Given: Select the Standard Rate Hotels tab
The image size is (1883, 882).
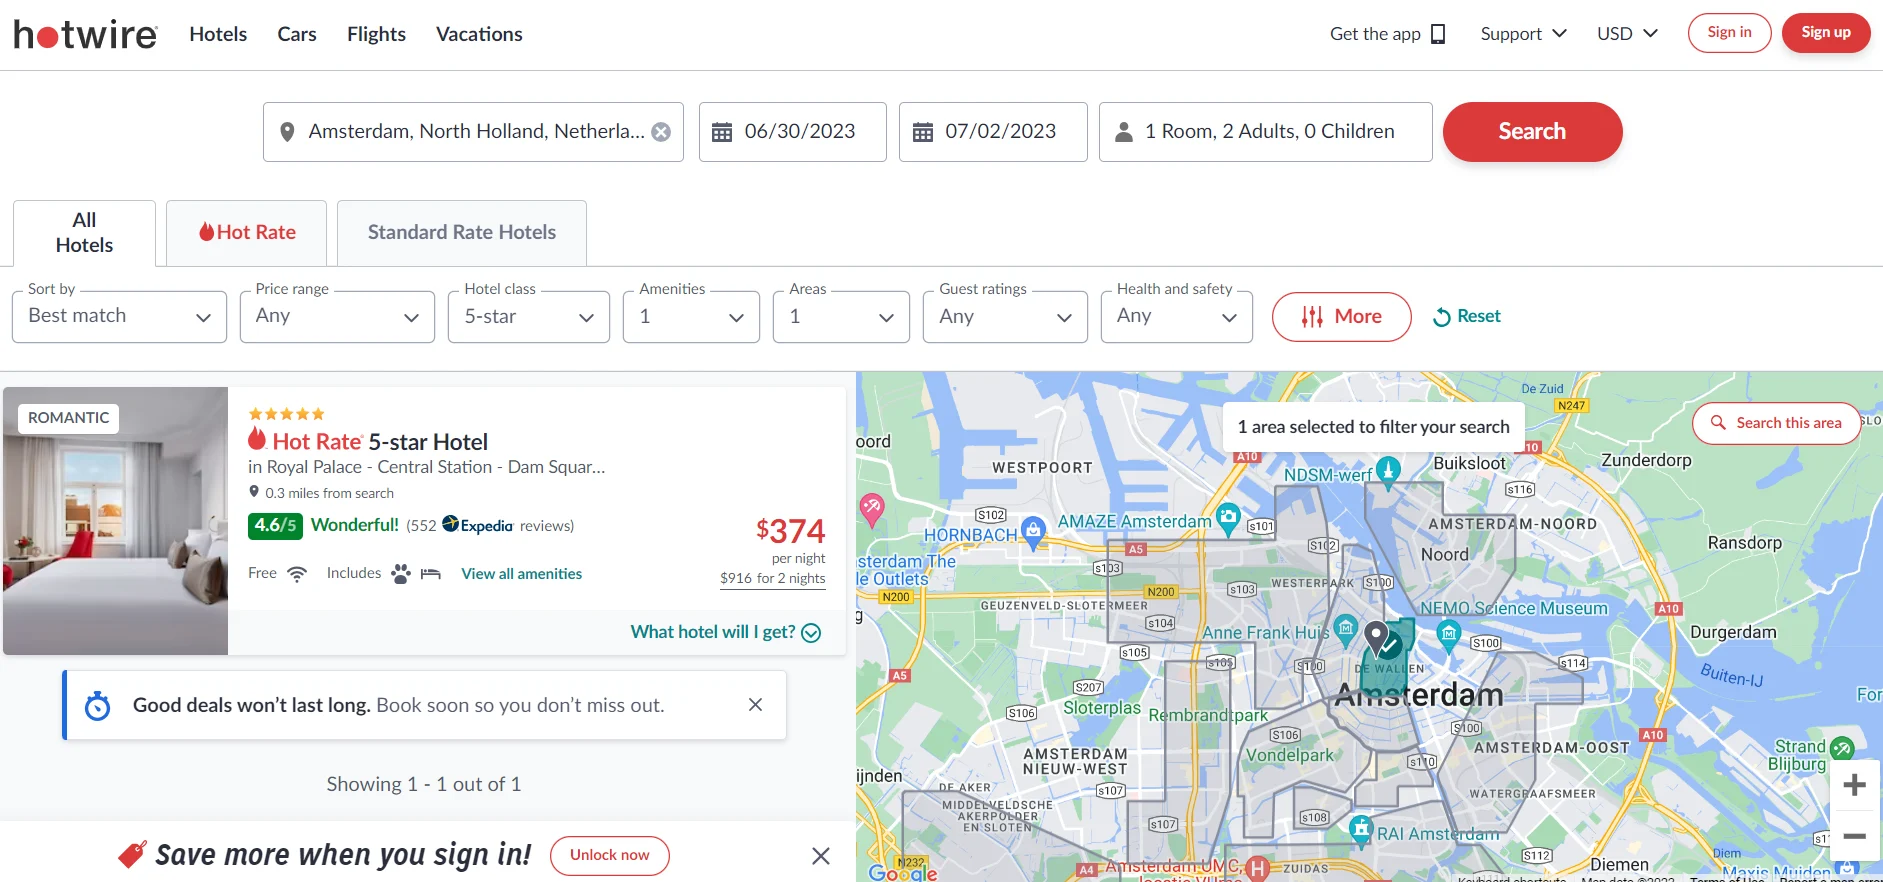Looking at the screenshot, I should pos(461,233).
